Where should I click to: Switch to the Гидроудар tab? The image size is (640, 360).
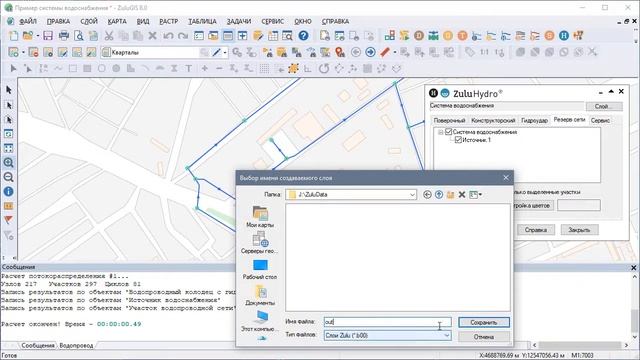534,120
